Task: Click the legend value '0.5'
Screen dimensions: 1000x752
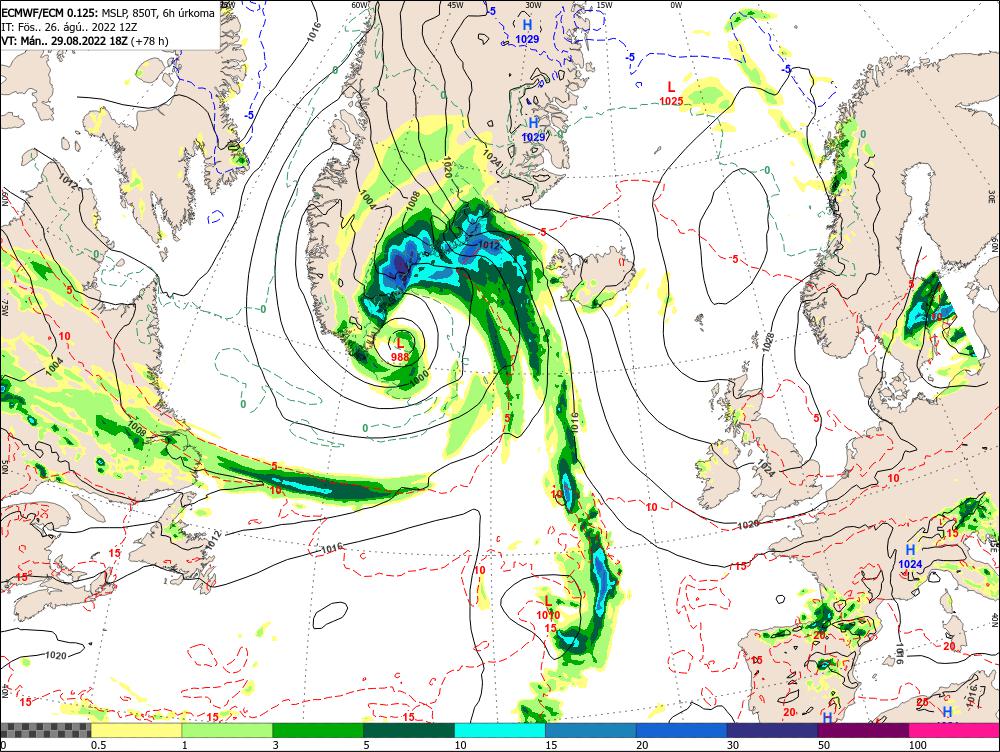Action: click(98, 745)
